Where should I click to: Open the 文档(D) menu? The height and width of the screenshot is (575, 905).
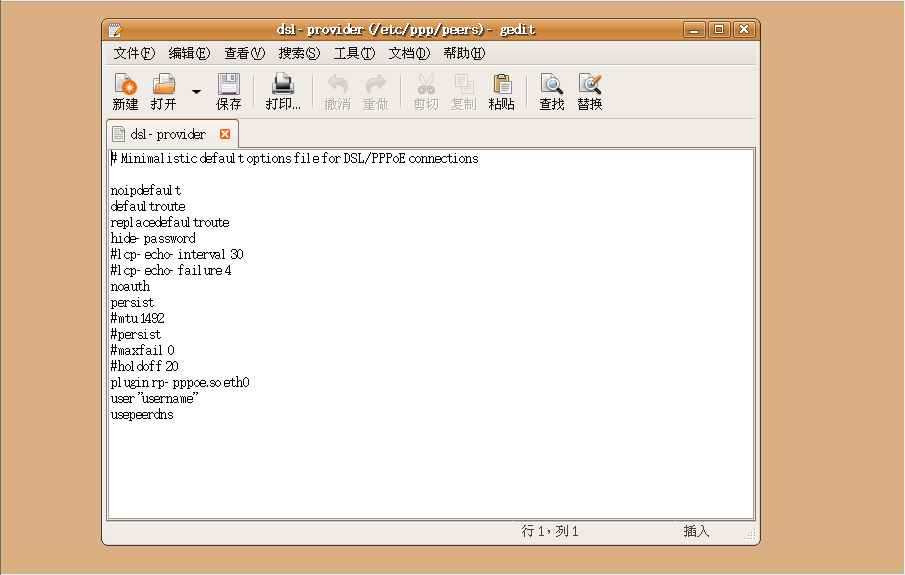[x=409, y=53]
